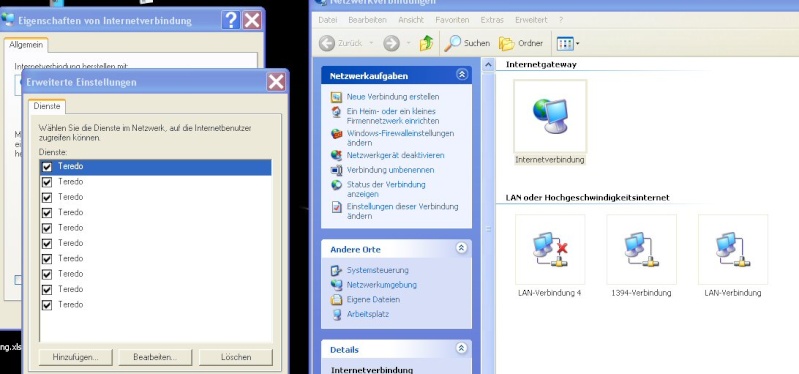Click icon beside Heim- oder Firmennetzwerk einrichten
The image size is (799, 374).
336,112
